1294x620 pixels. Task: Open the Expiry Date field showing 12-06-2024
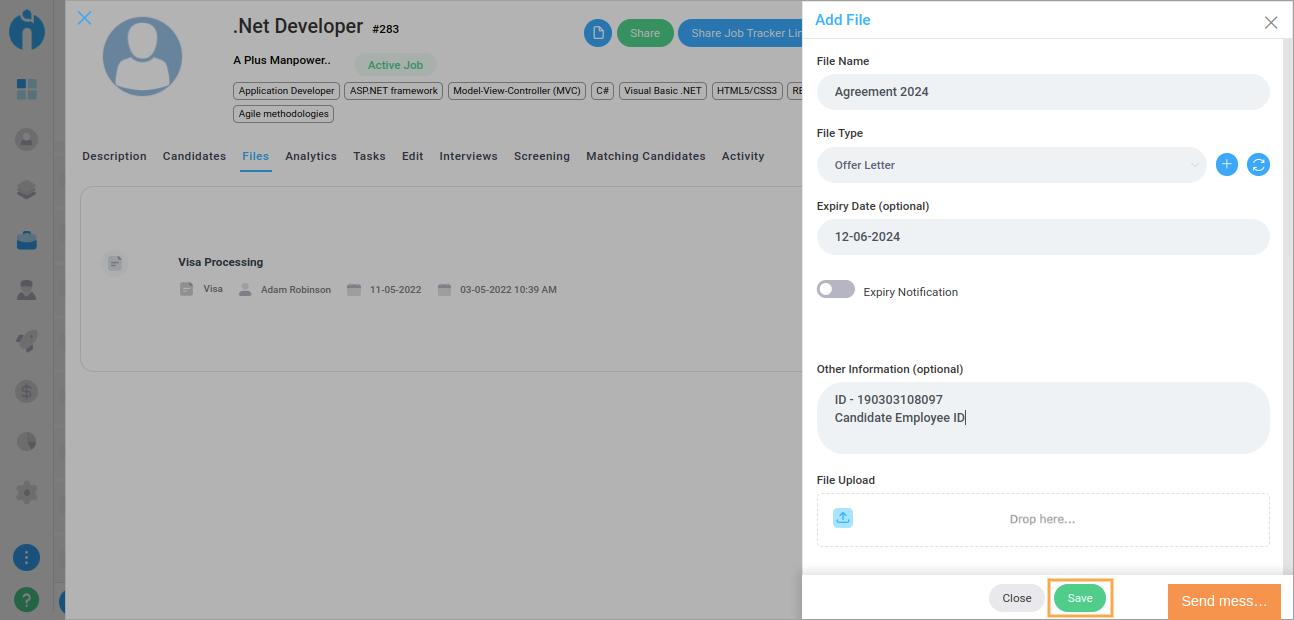pyautogui.click(x=1043, y=237)
